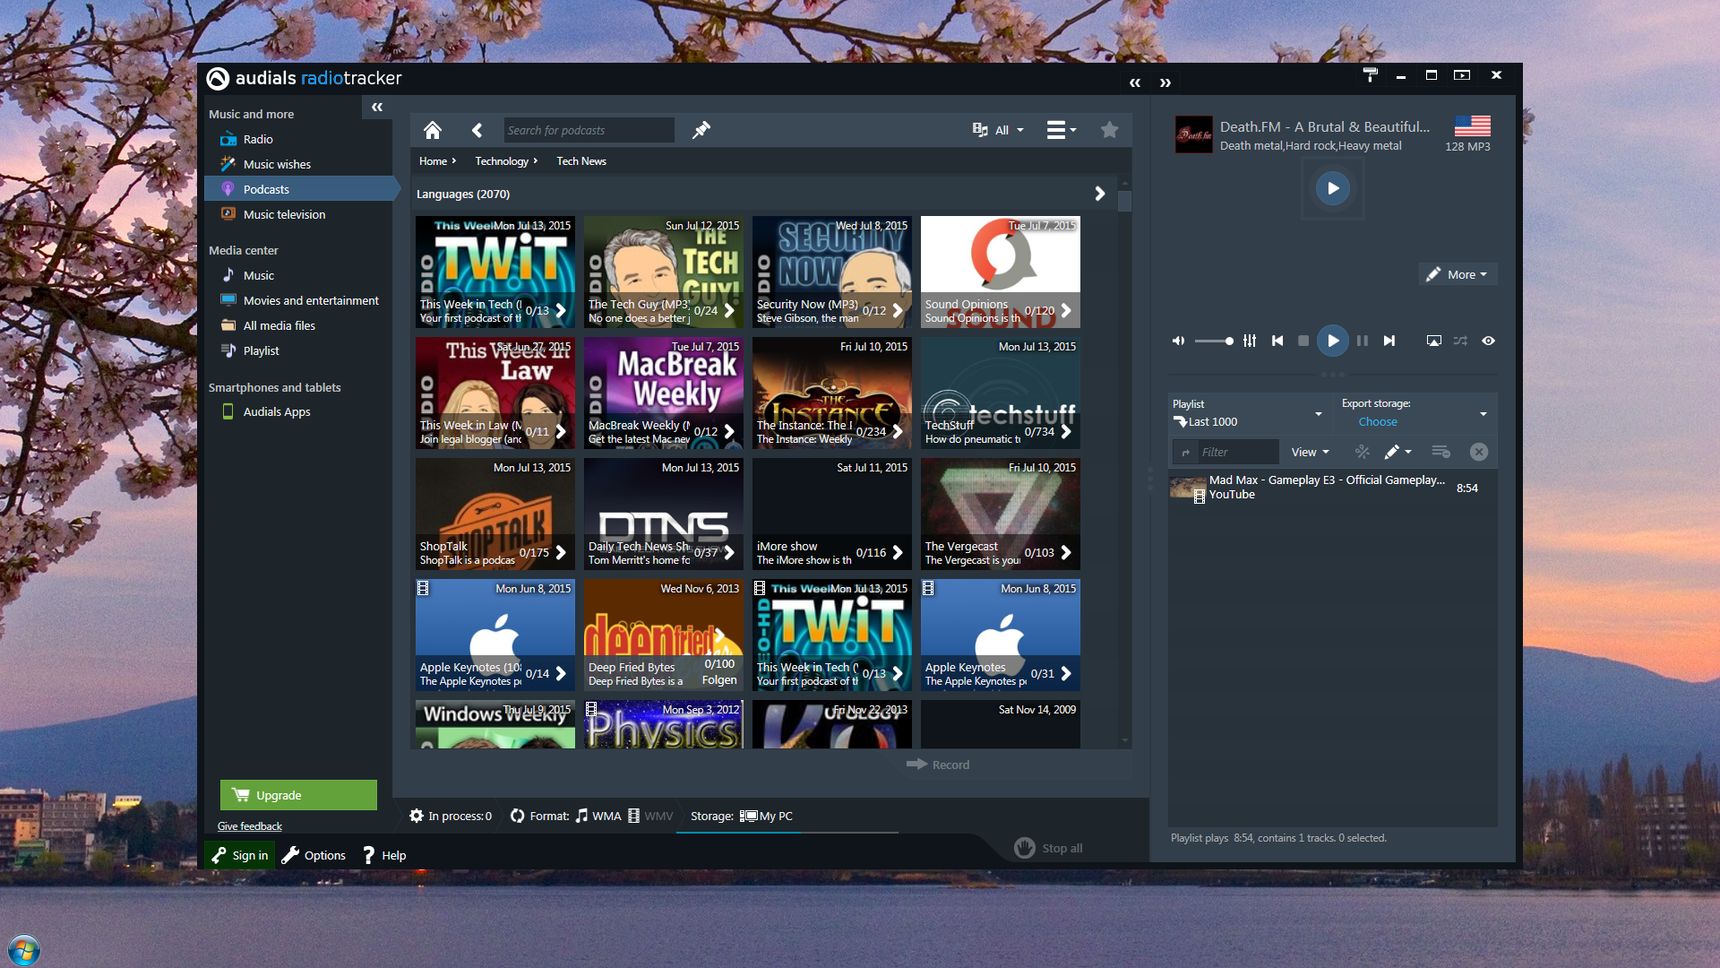Open Help
The height and width of the screenshot is (968, 1720).
(384, 855)
